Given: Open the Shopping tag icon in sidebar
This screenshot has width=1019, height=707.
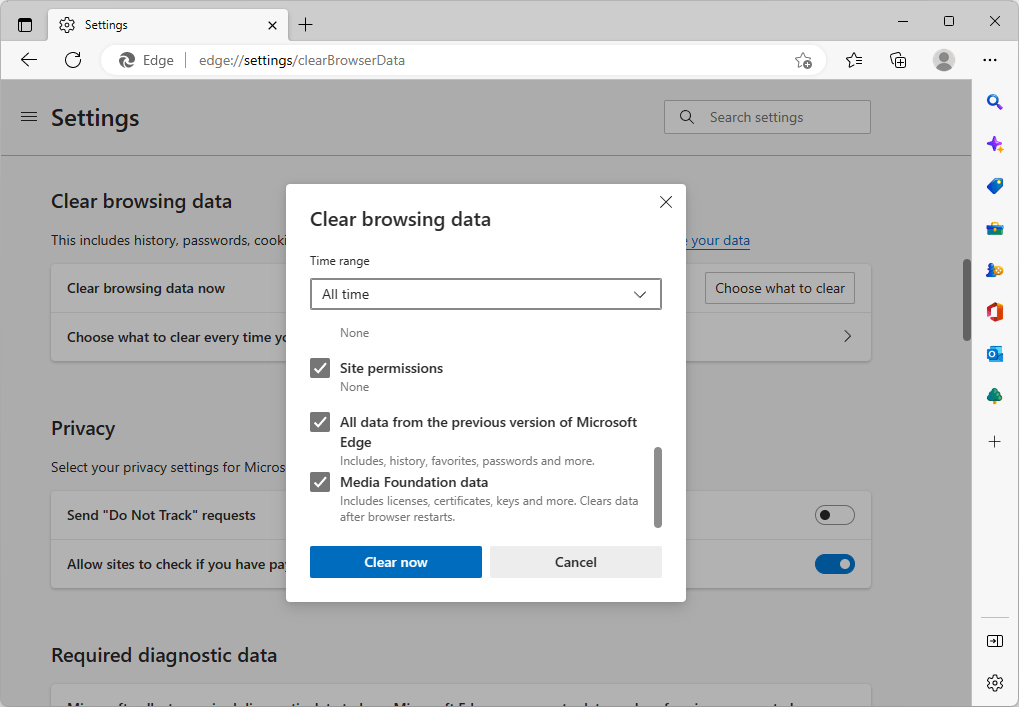Looking at the screenshot, I should pos(994,186).
